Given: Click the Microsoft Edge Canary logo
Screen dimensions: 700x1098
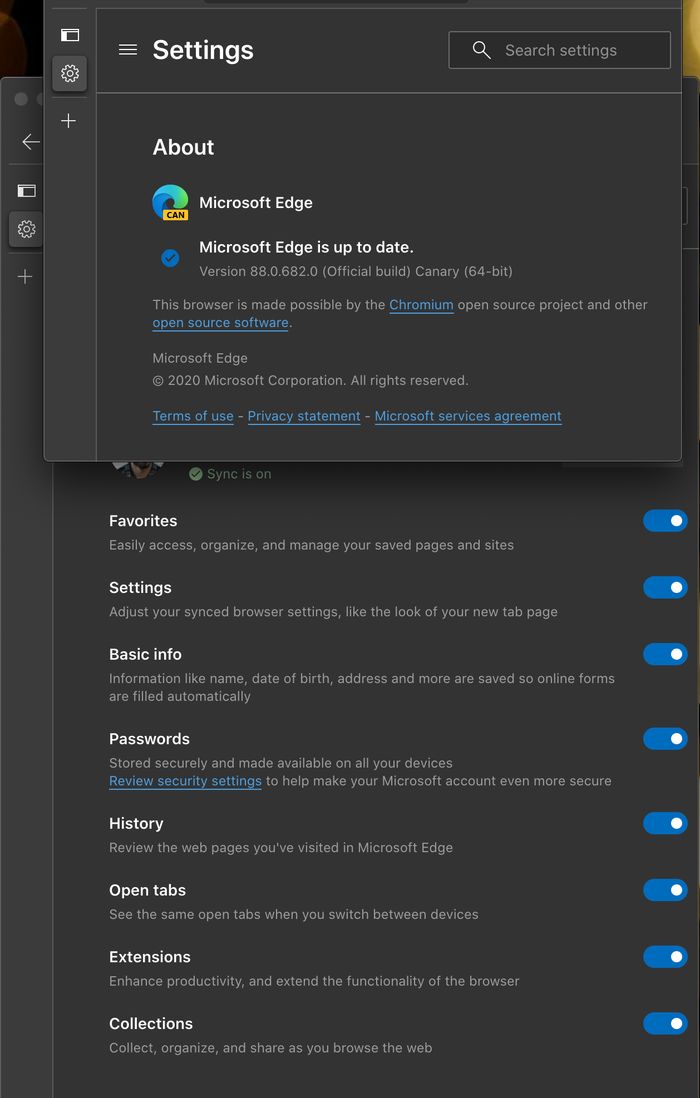Looking at the screenshot, I should [x=170, y=202].
